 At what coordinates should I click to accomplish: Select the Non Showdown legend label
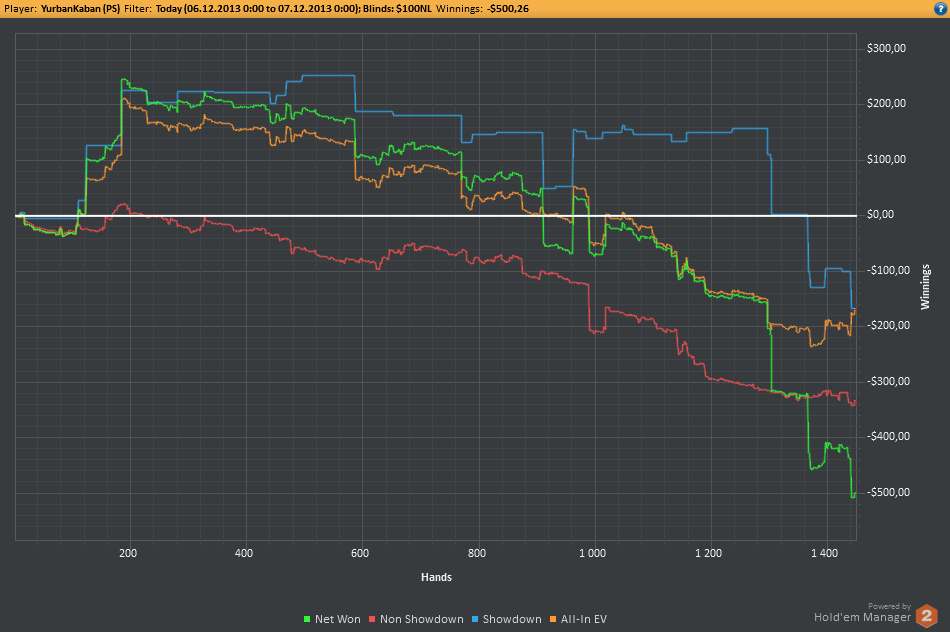422,619
